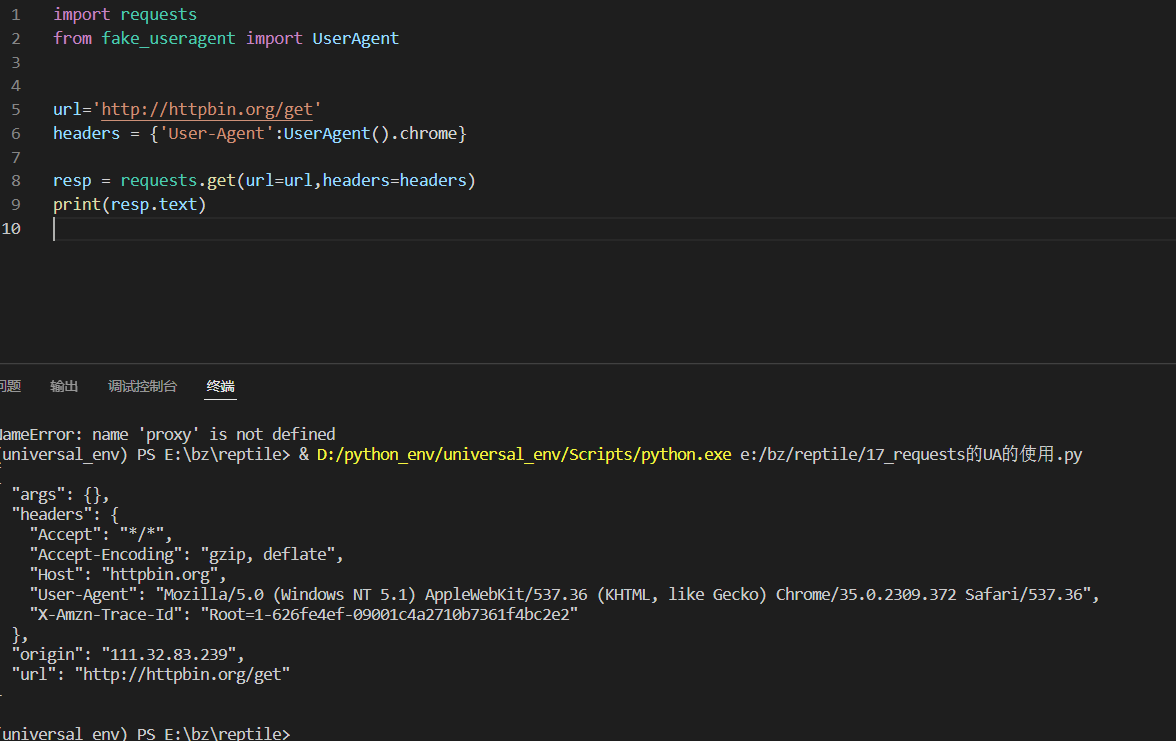Follow the http://httpbin.org/get link in code

click(207, 110)
